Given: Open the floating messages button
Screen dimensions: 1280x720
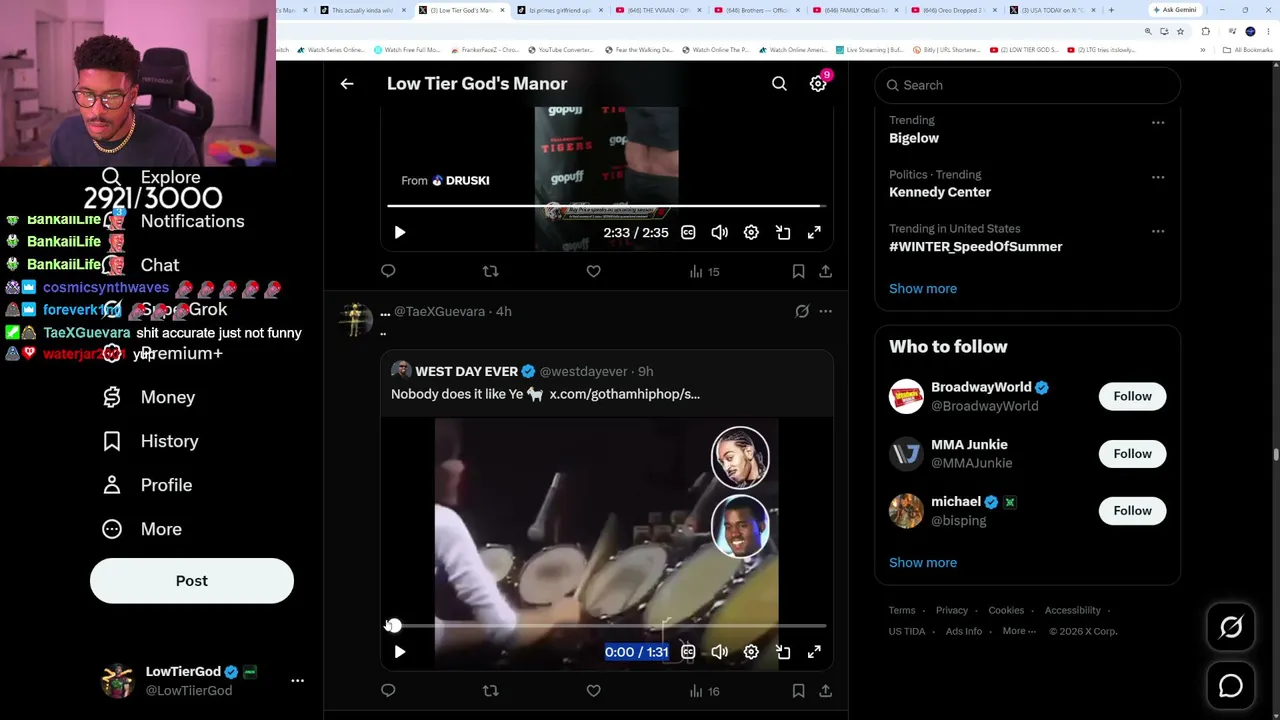Looking at the screenshot, I should click(1231, 686).
